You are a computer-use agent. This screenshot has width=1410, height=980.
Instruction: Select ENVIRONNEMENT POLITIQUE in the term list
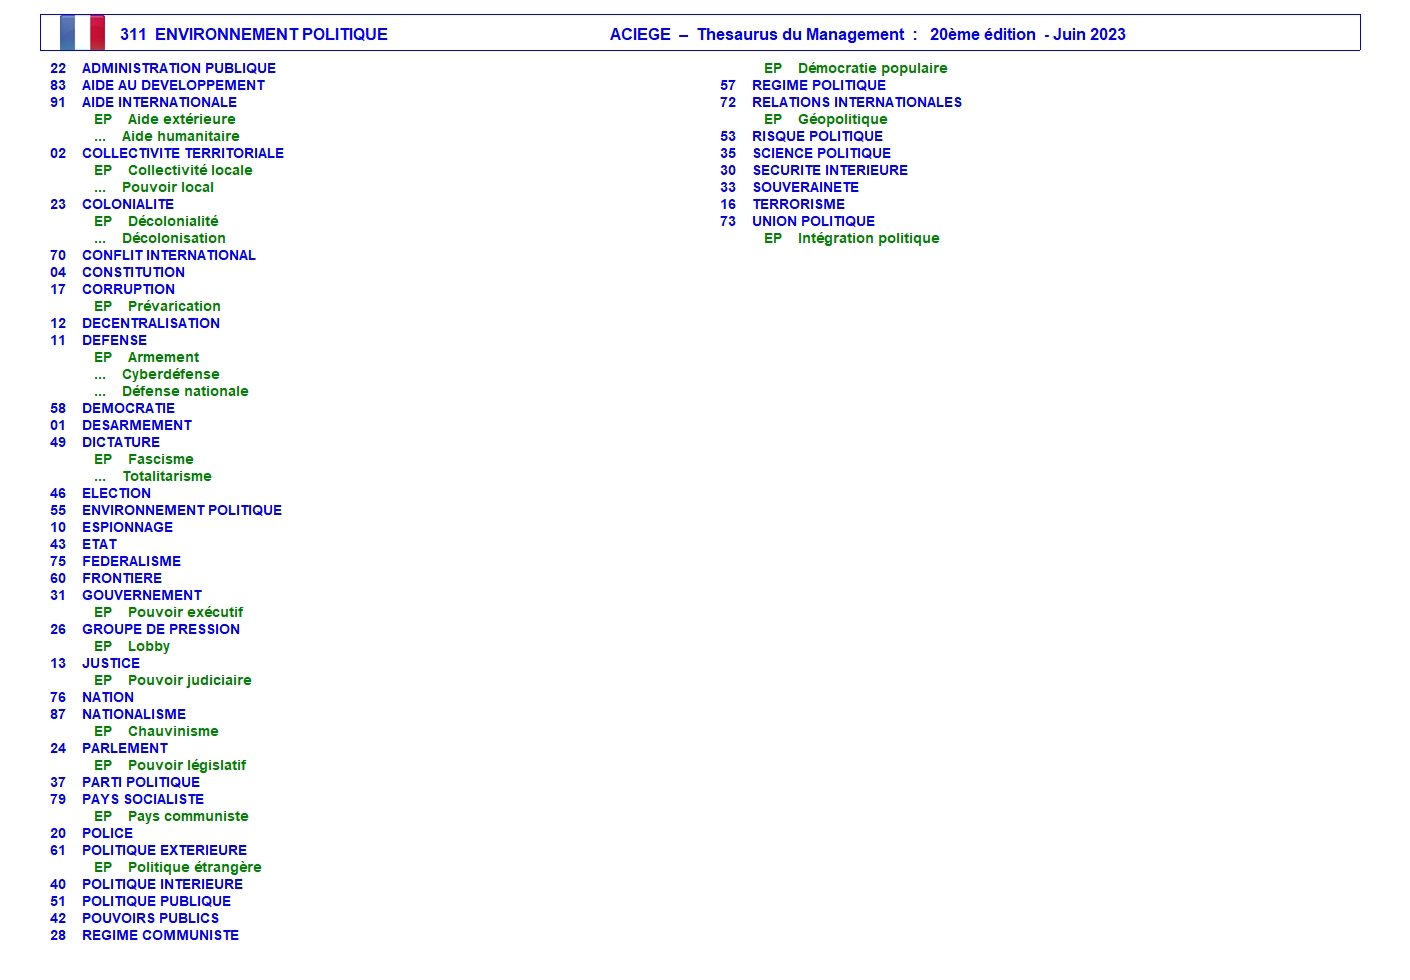[181, 510]
